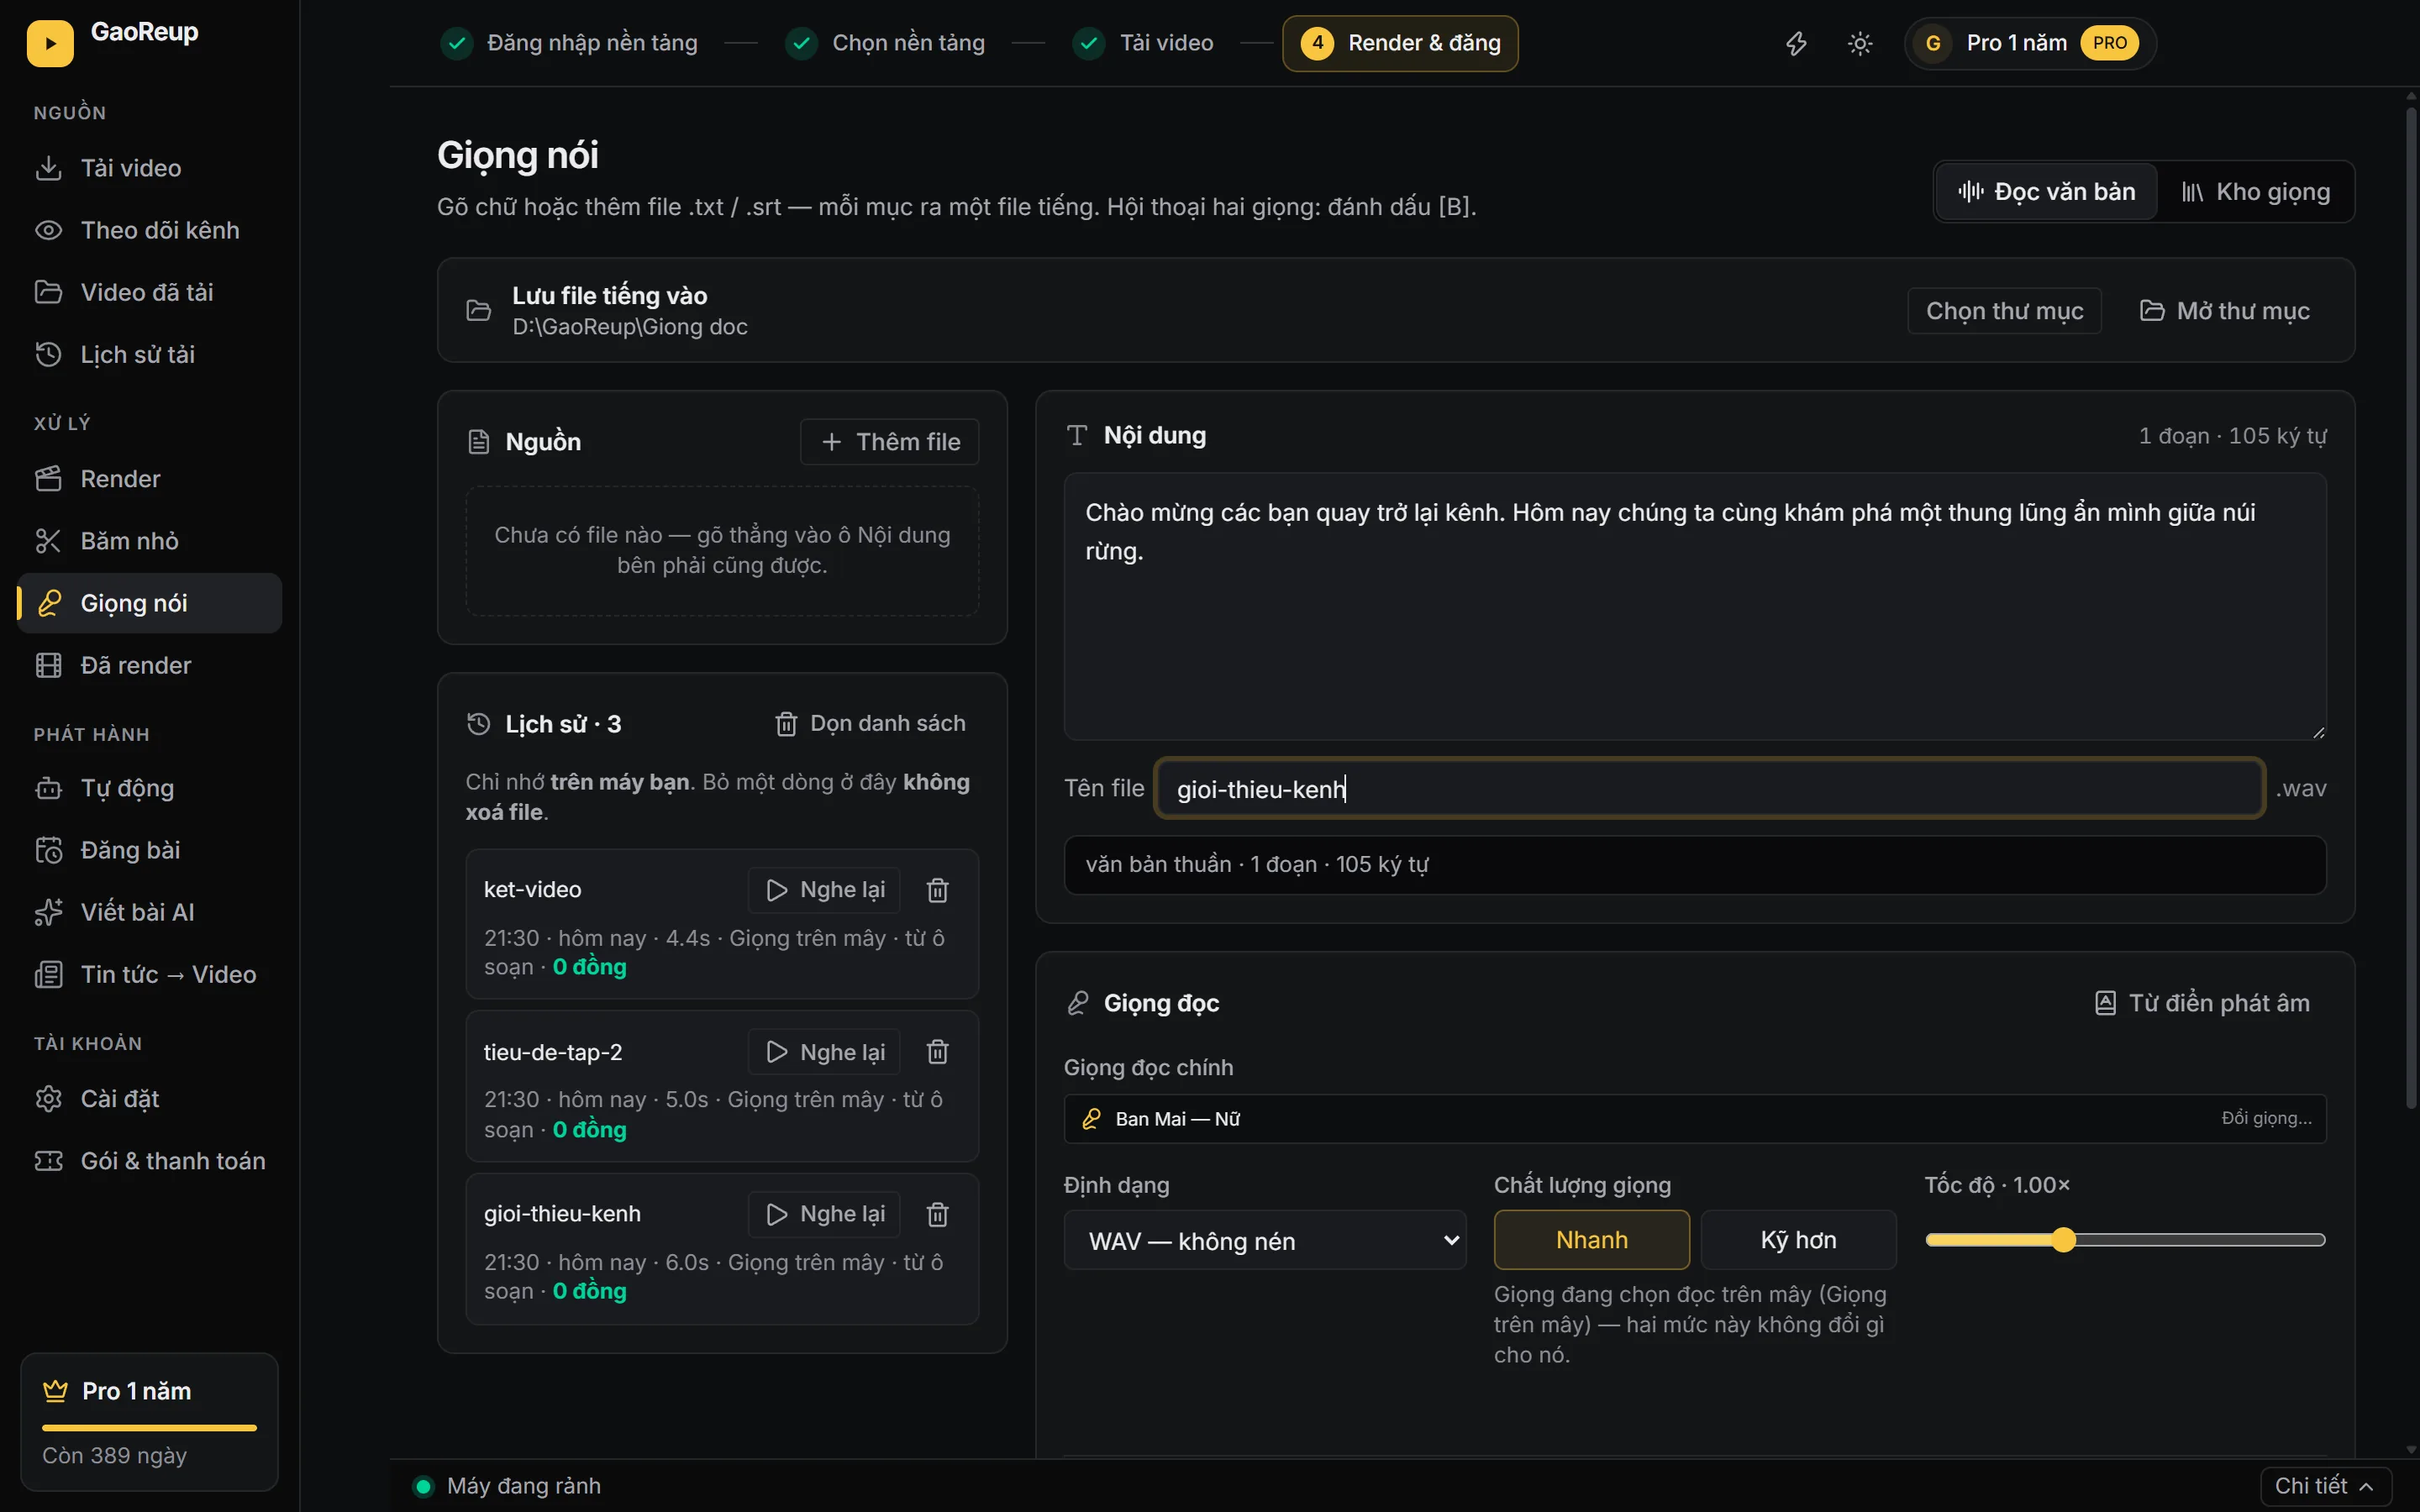Image resolution: width=2420 pixels, height=1512 pixels.
Task: Open Băm nhỏ scissors tool
Action: [x=150, y=541]
